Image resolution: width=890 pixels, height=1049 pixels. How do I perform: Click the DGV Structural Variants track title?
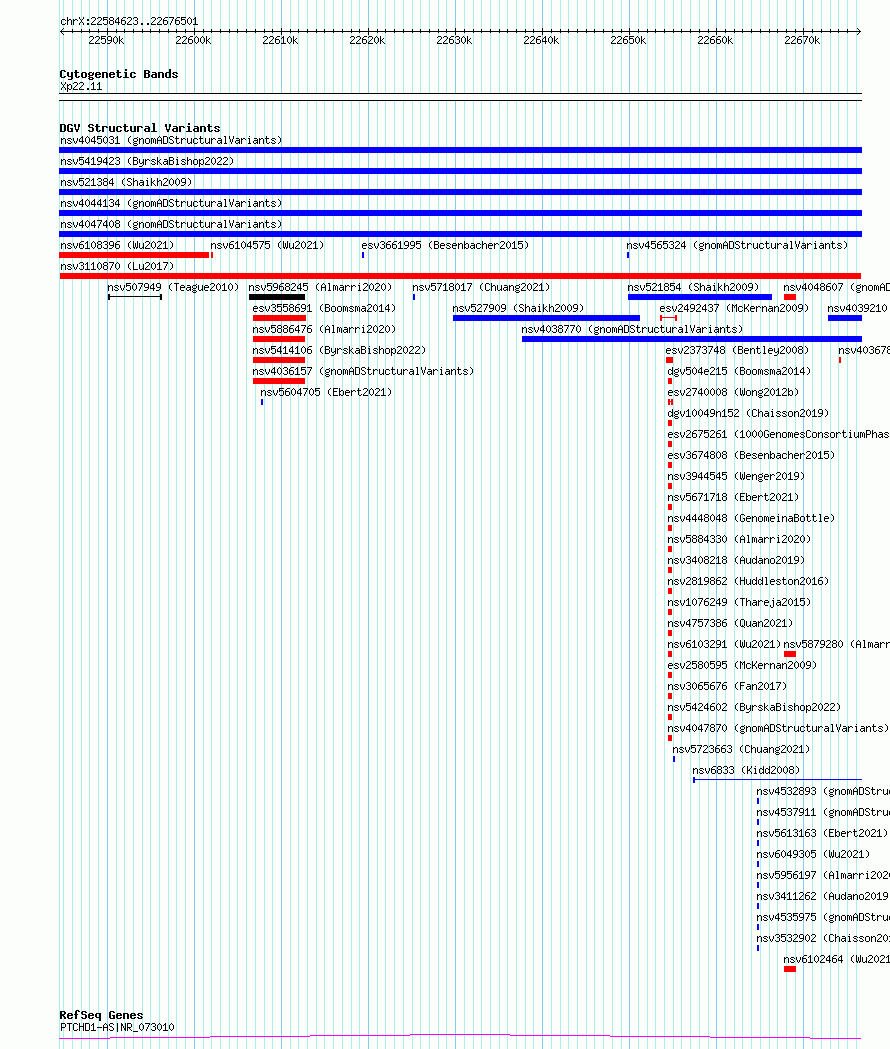140,128
